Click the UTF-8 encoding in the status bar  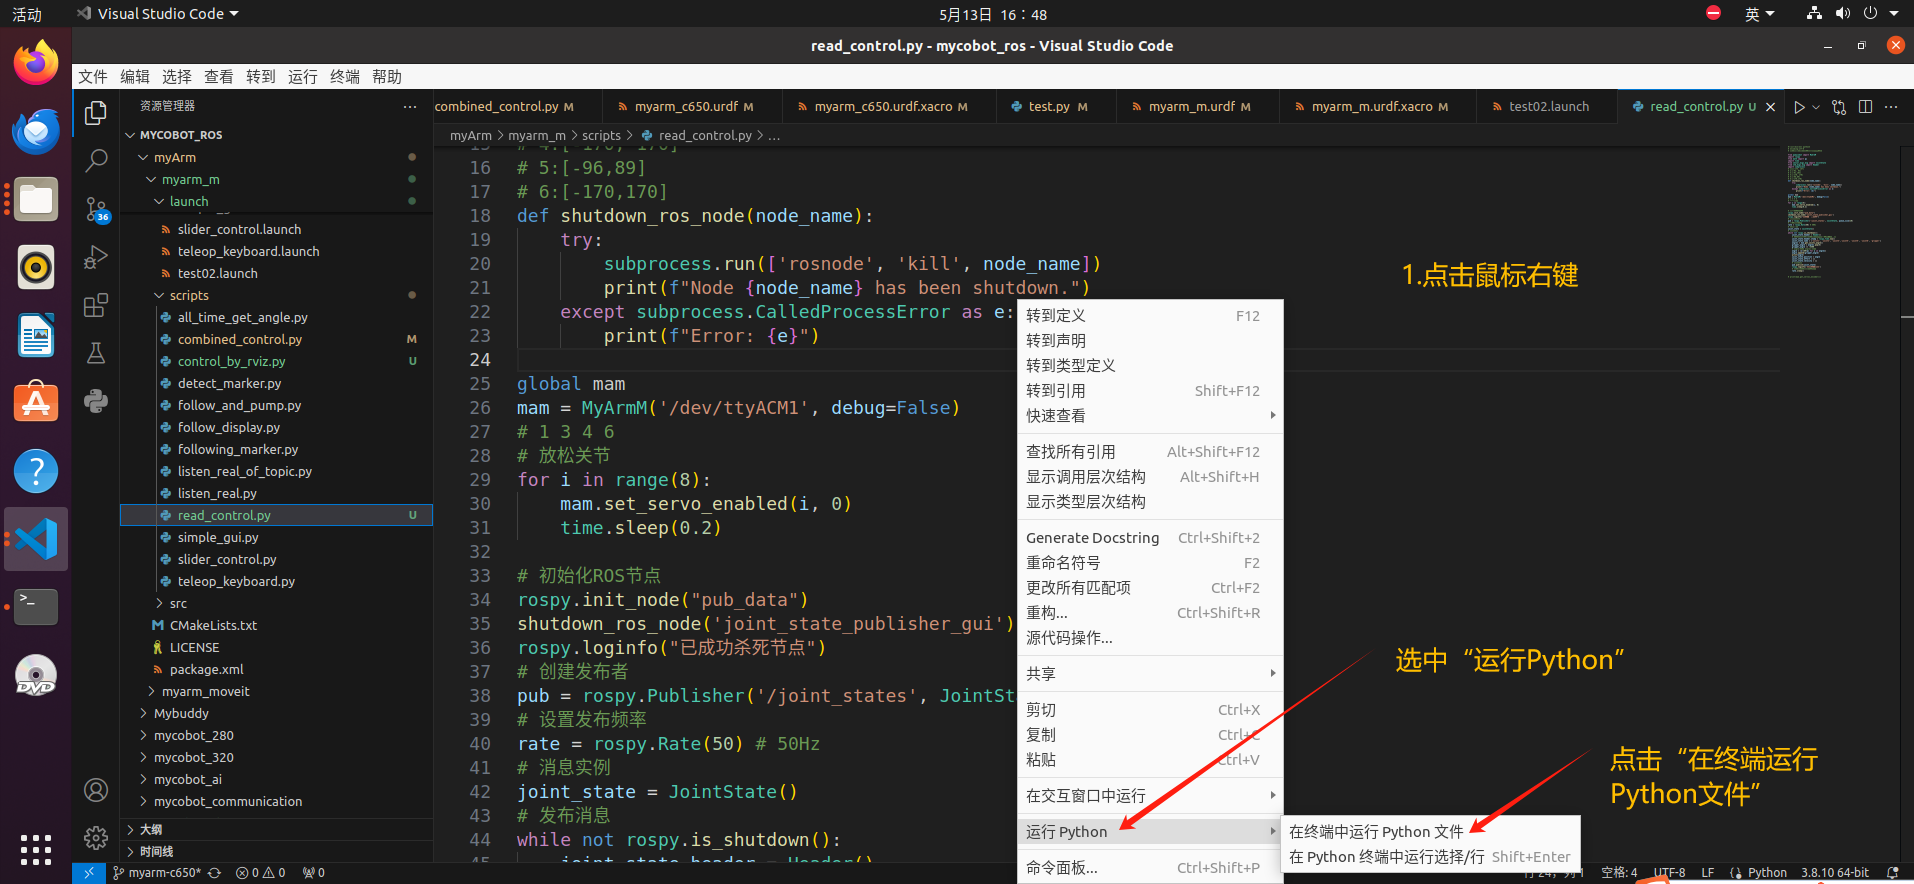pyautogui.click(x=1669, y=873)
